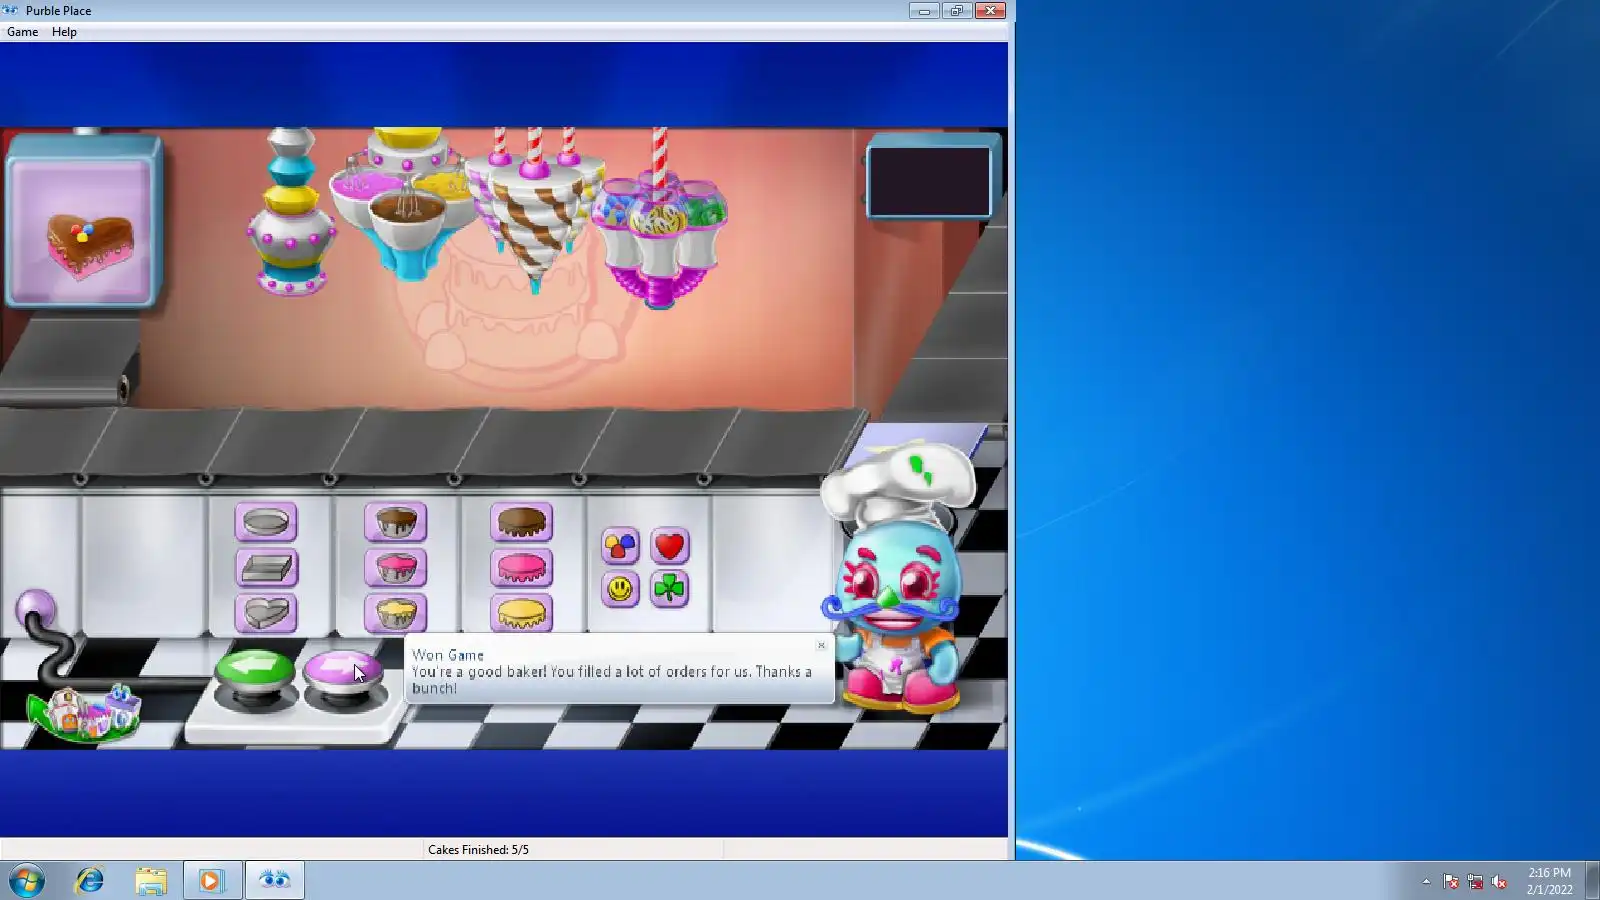Launch Internet Explorer from the taskbar

tap(90, 881)
